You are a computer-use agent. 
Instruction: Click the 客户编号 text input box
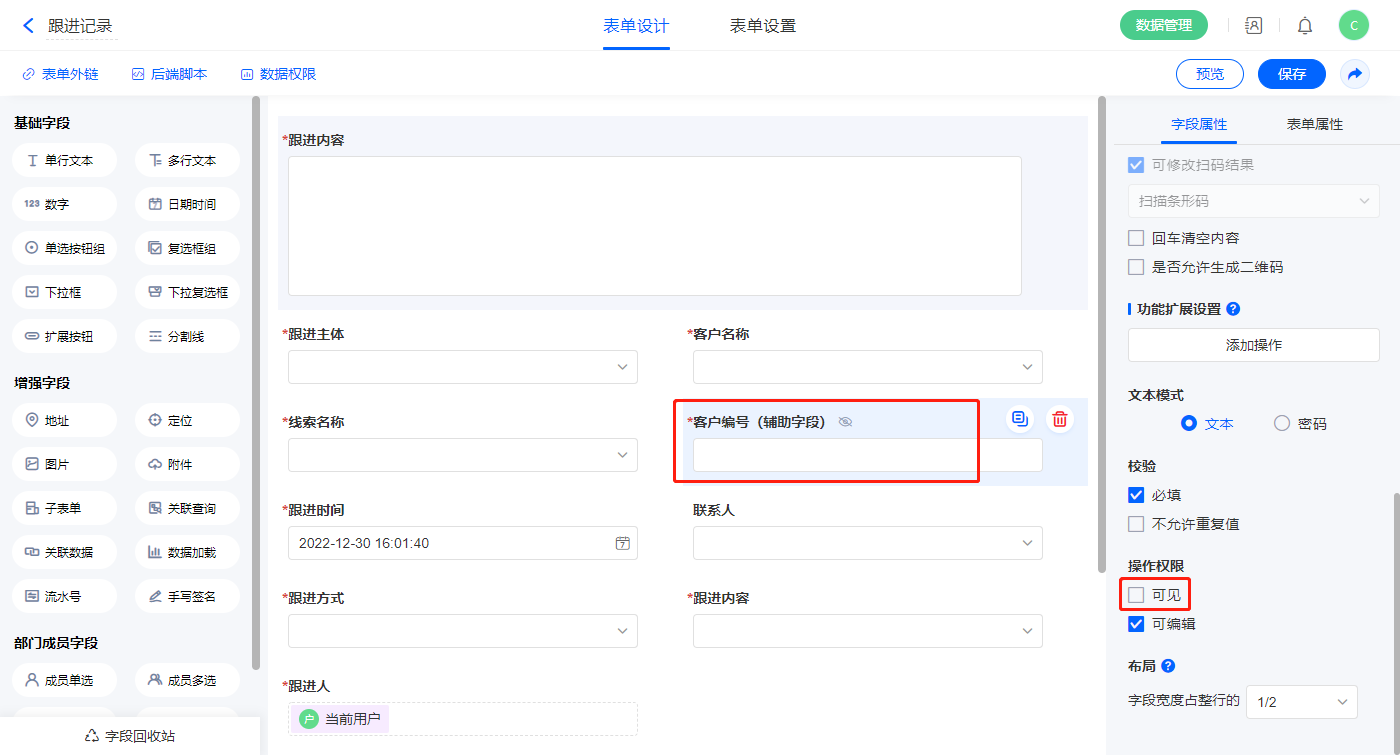coord(867,455)
